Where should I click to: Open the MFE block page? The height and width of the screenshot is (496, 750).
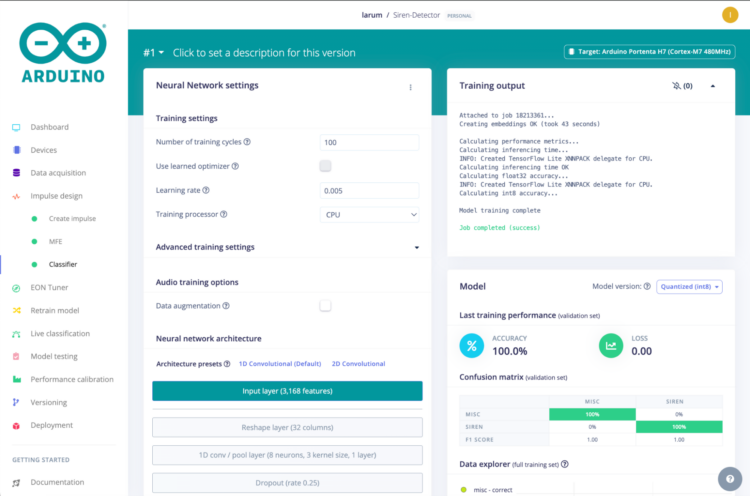[x=55, y=242]
